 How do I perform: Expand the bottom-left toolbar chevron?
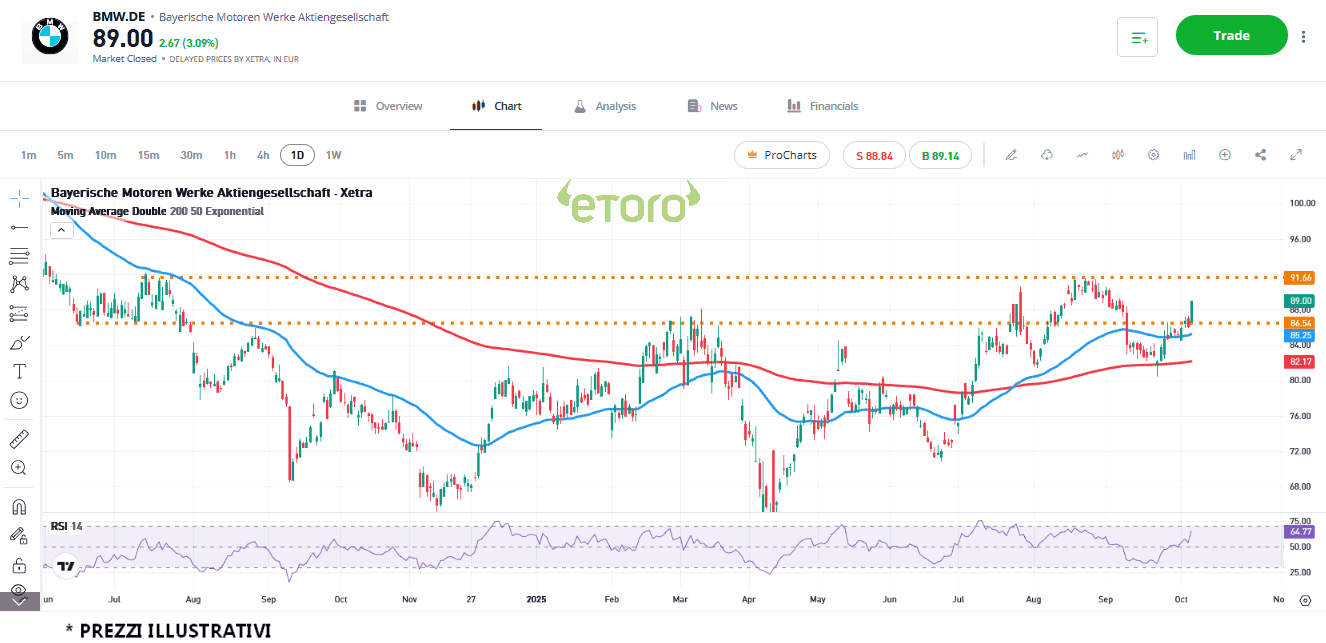(x=19, y=601)
